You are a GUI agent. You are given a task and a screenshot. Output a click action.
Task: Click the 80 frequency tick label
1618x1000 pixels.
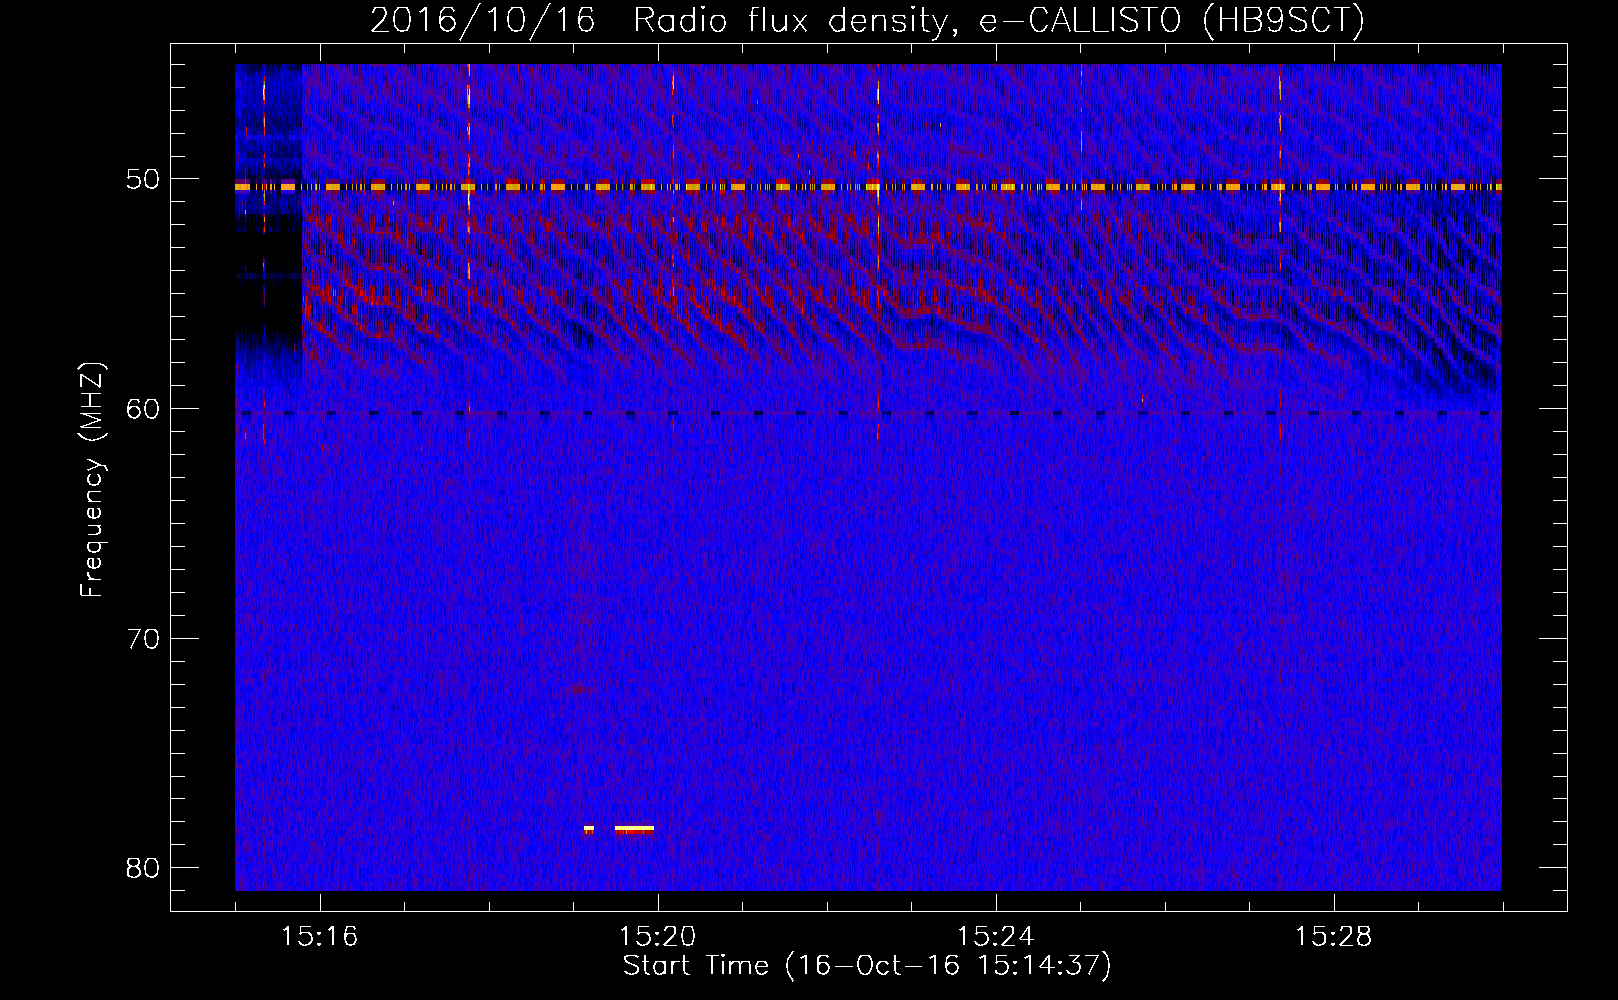144,867
